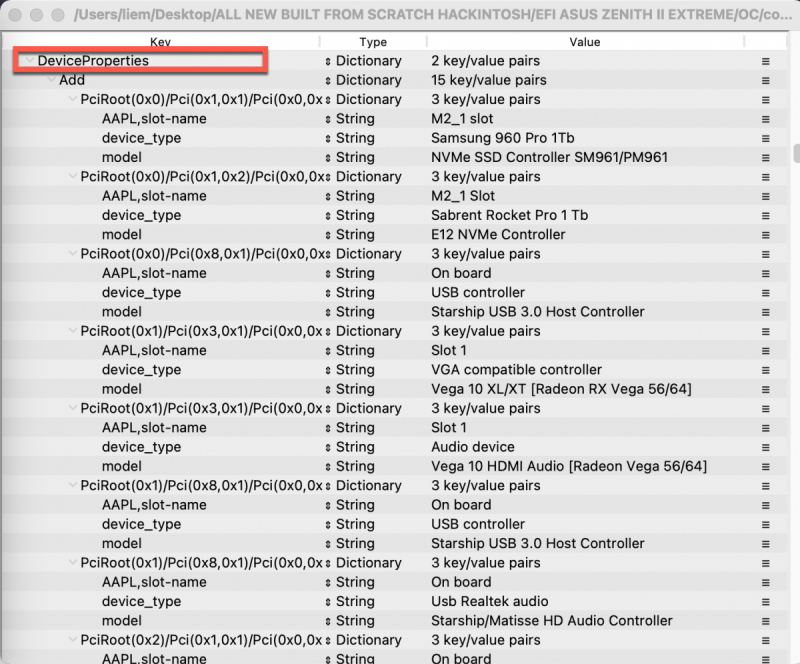Open row menu icon beside Samsung 960 Pro 1Tb

tap(765, 138)
